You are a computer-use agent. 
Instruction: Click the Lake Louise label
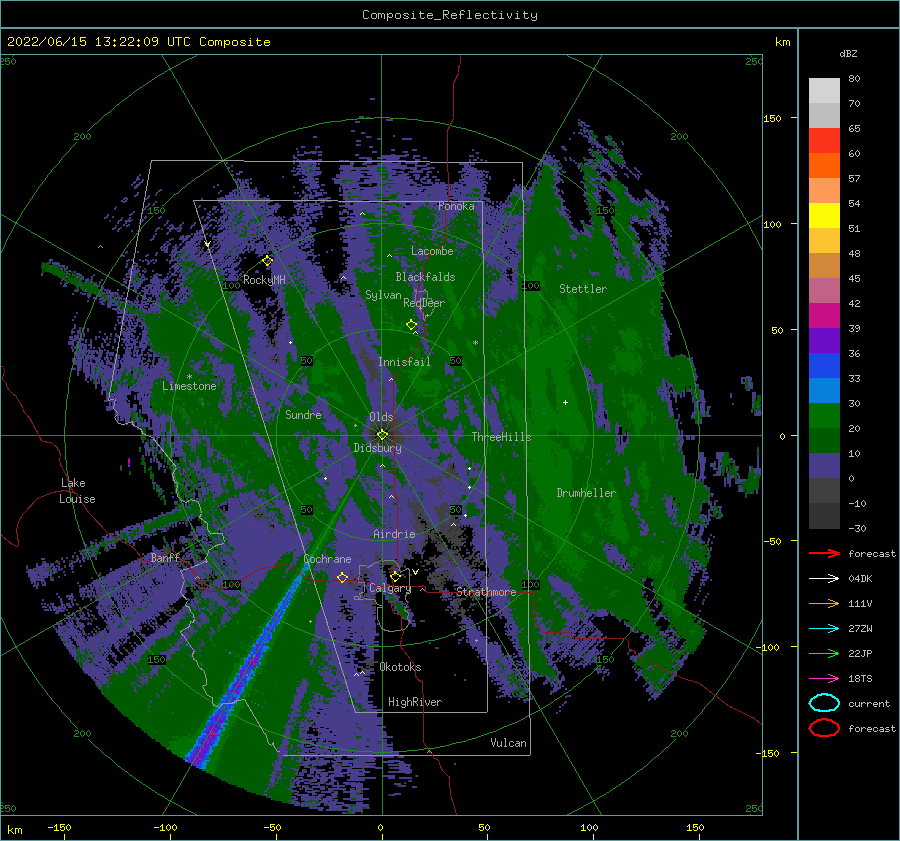(77, 491)
